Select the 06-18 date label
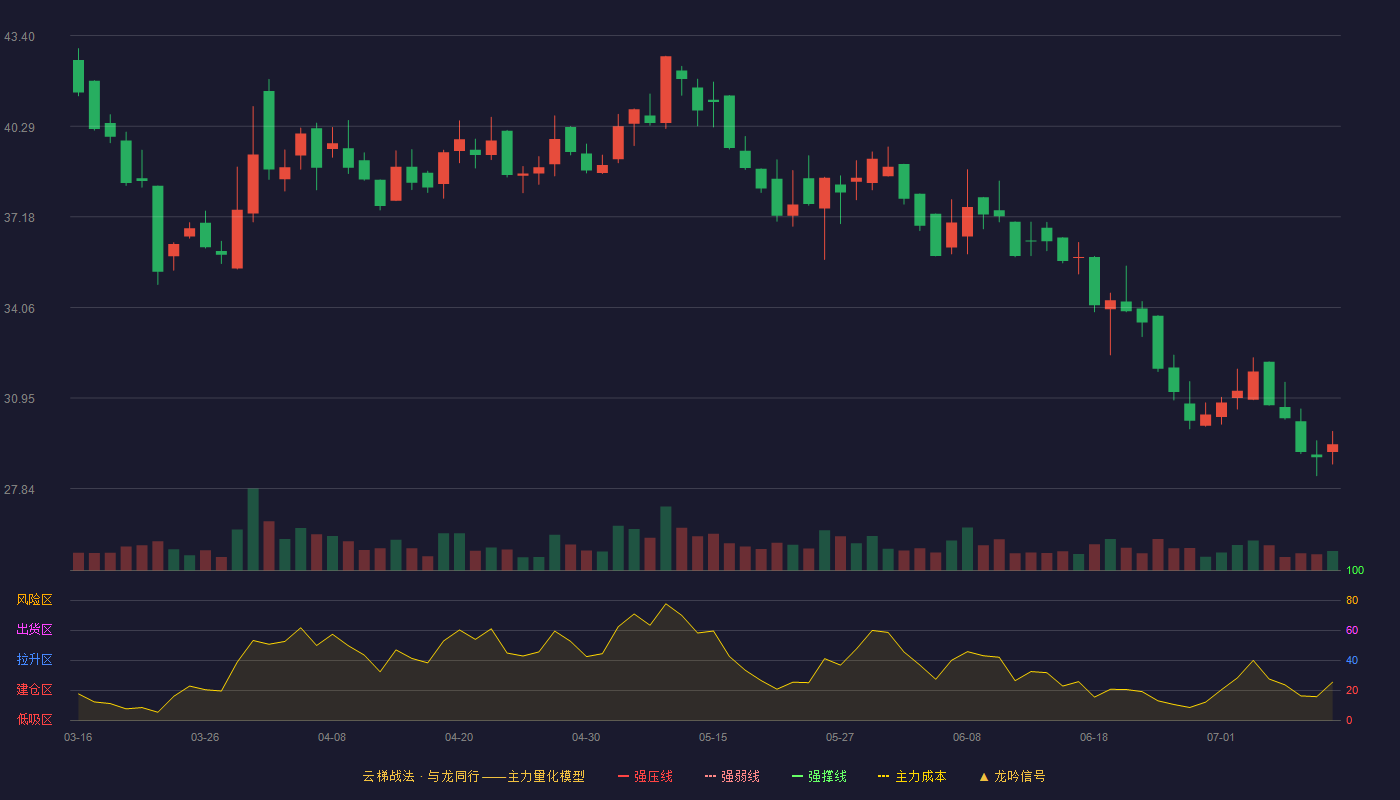The image size is (1400, 800). click(1094, 737)
